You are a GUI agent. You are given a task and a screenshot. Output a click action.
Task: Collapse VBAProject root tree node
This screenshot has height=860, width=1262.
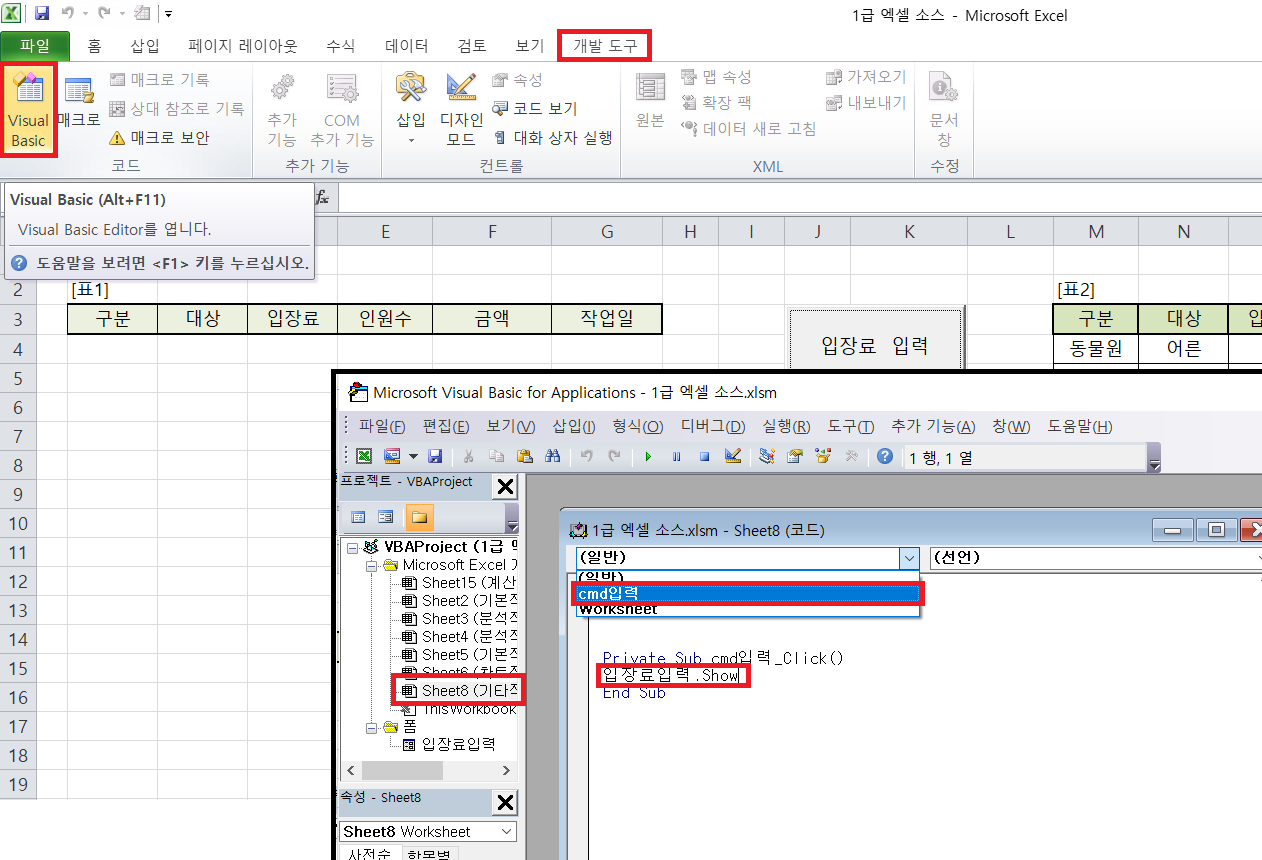click(352, 547)
